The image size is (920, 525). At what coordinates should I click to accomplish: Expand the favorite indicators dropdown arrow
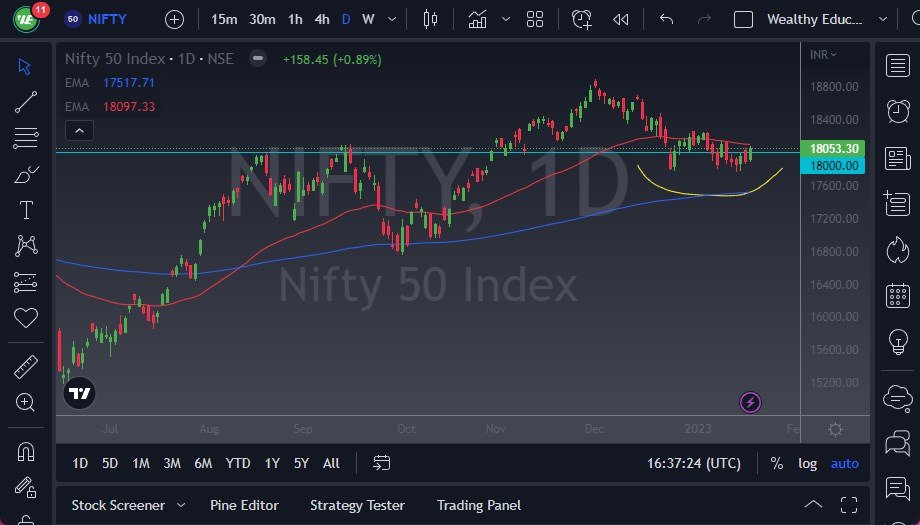(506, 19)
